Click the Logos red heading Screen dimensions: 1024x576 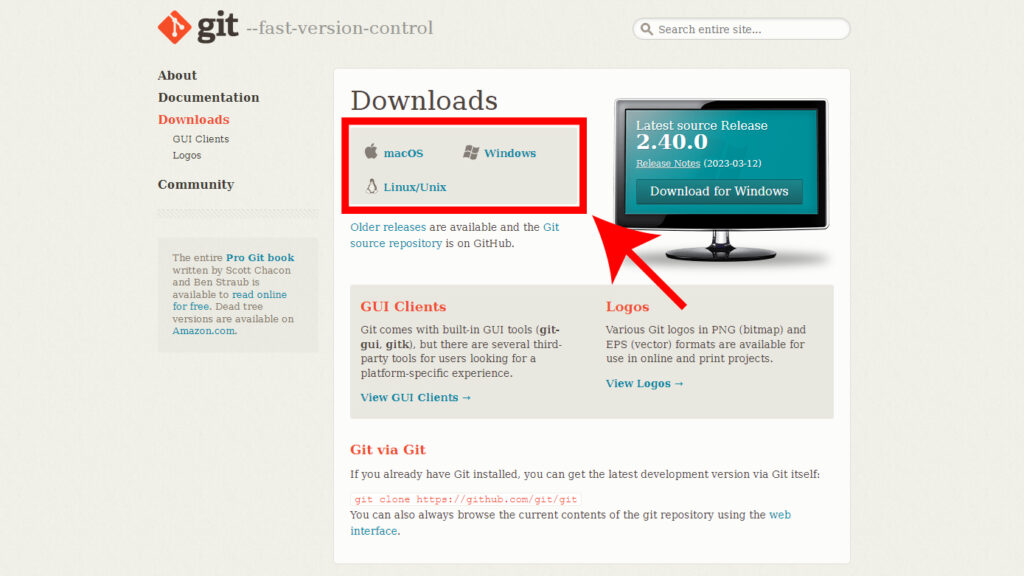pos(627,306)
